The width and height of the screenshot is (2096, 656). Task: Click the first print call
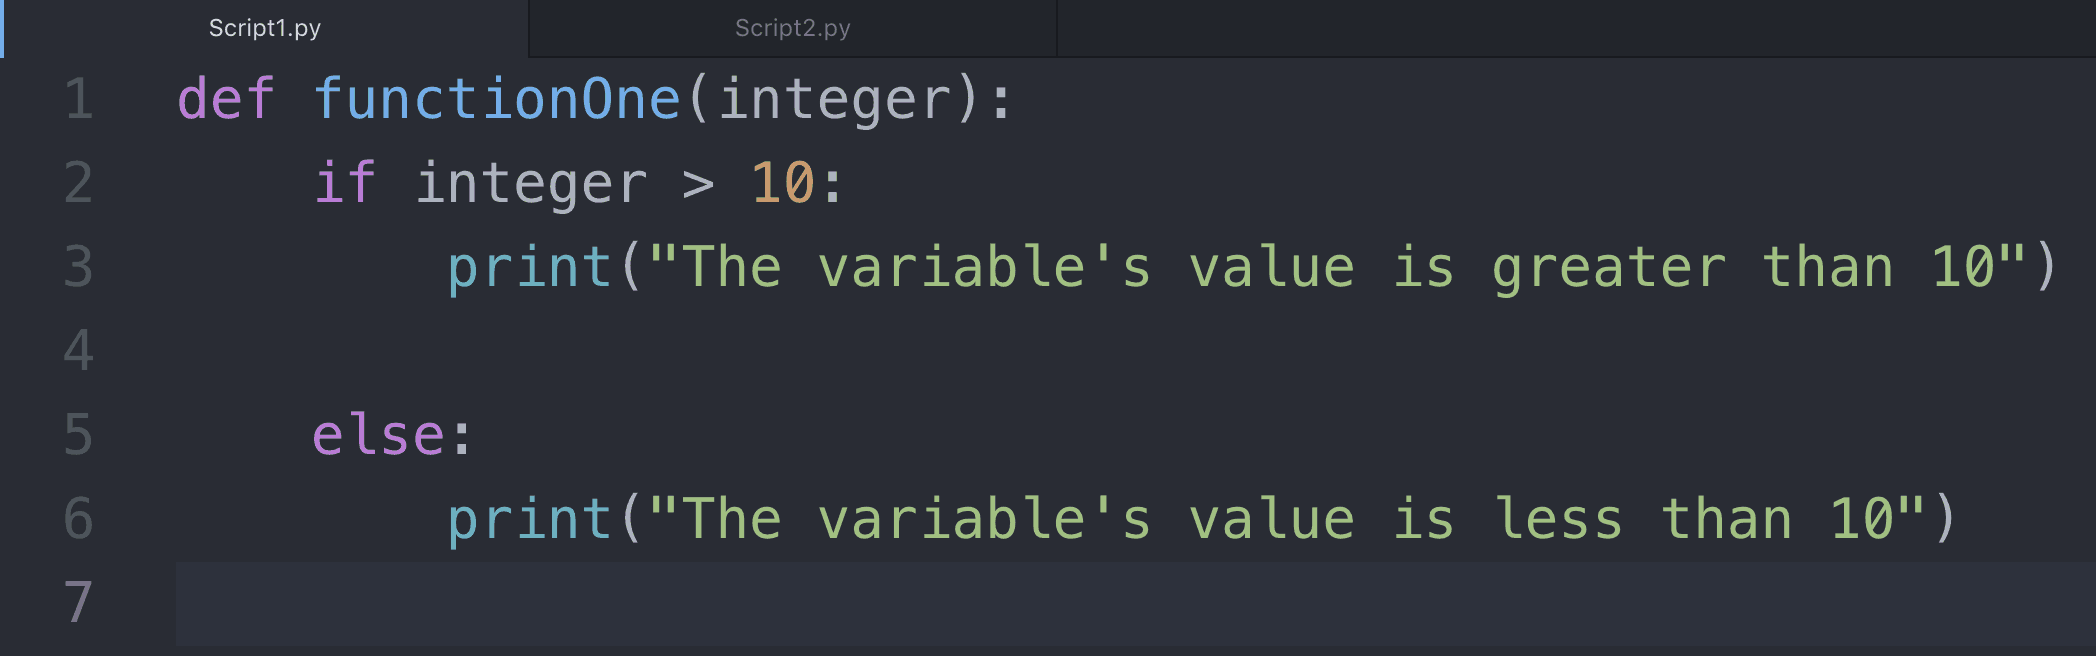529,268
